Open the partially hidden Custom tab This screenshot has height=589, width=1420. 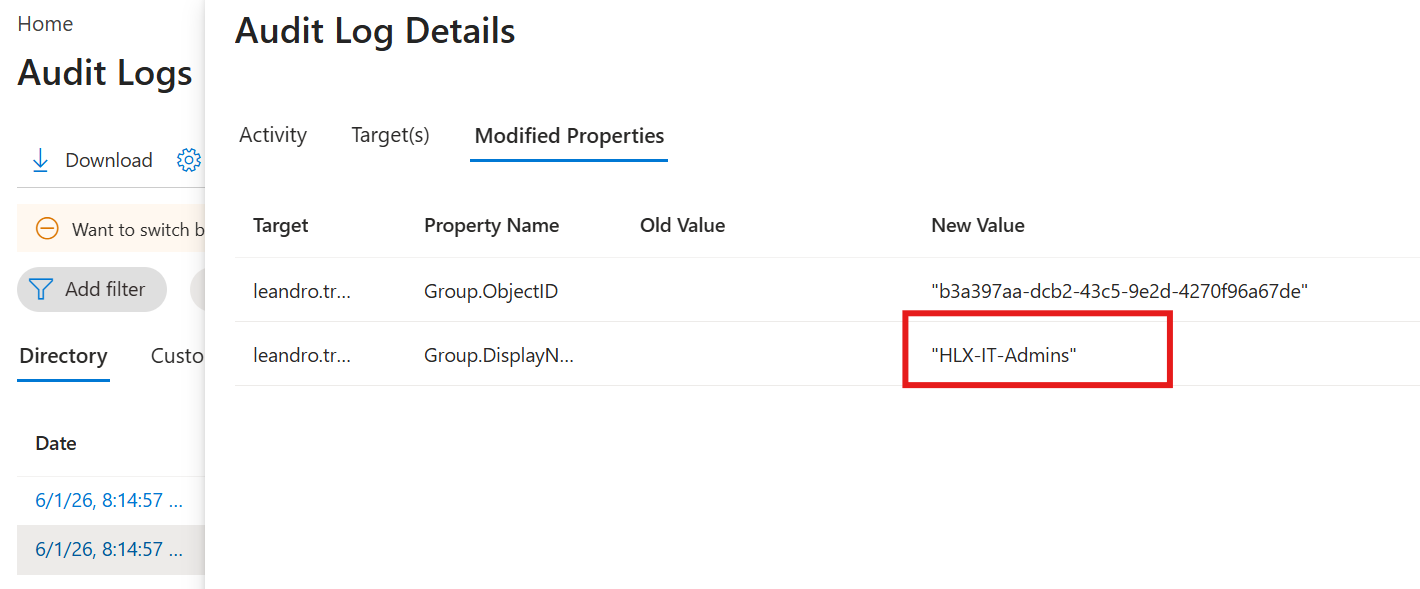177,356
